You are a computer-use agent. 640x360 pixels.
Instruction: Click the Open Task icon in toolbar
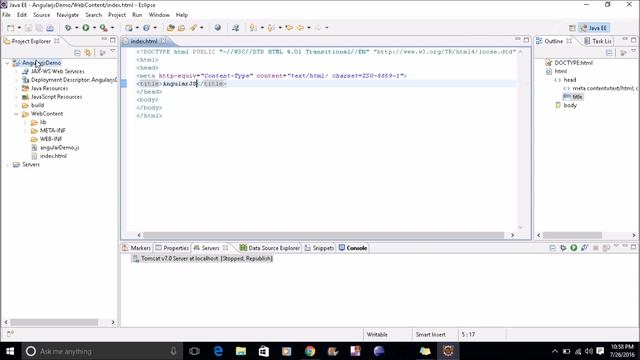coord(181,28)
